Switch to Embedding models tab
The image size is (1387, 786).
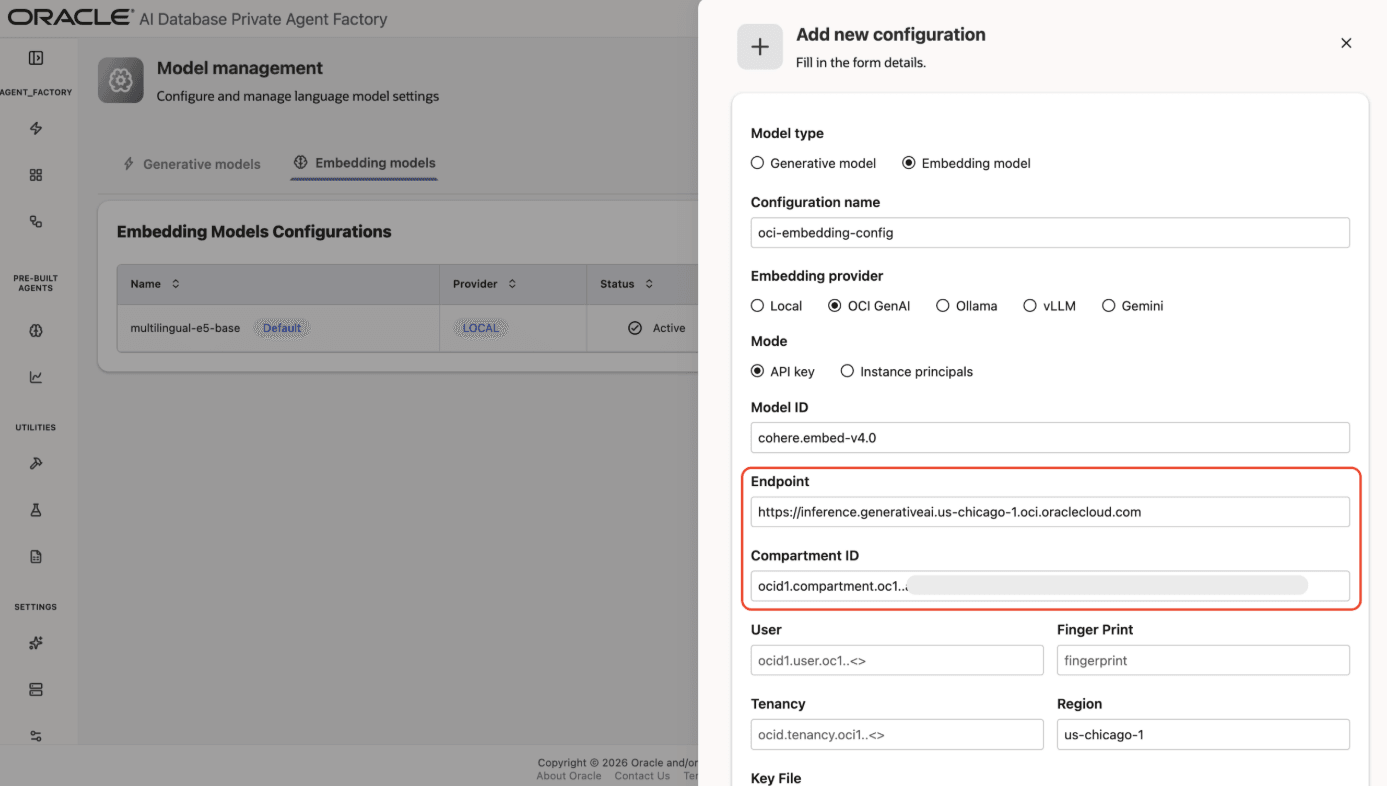365,163
